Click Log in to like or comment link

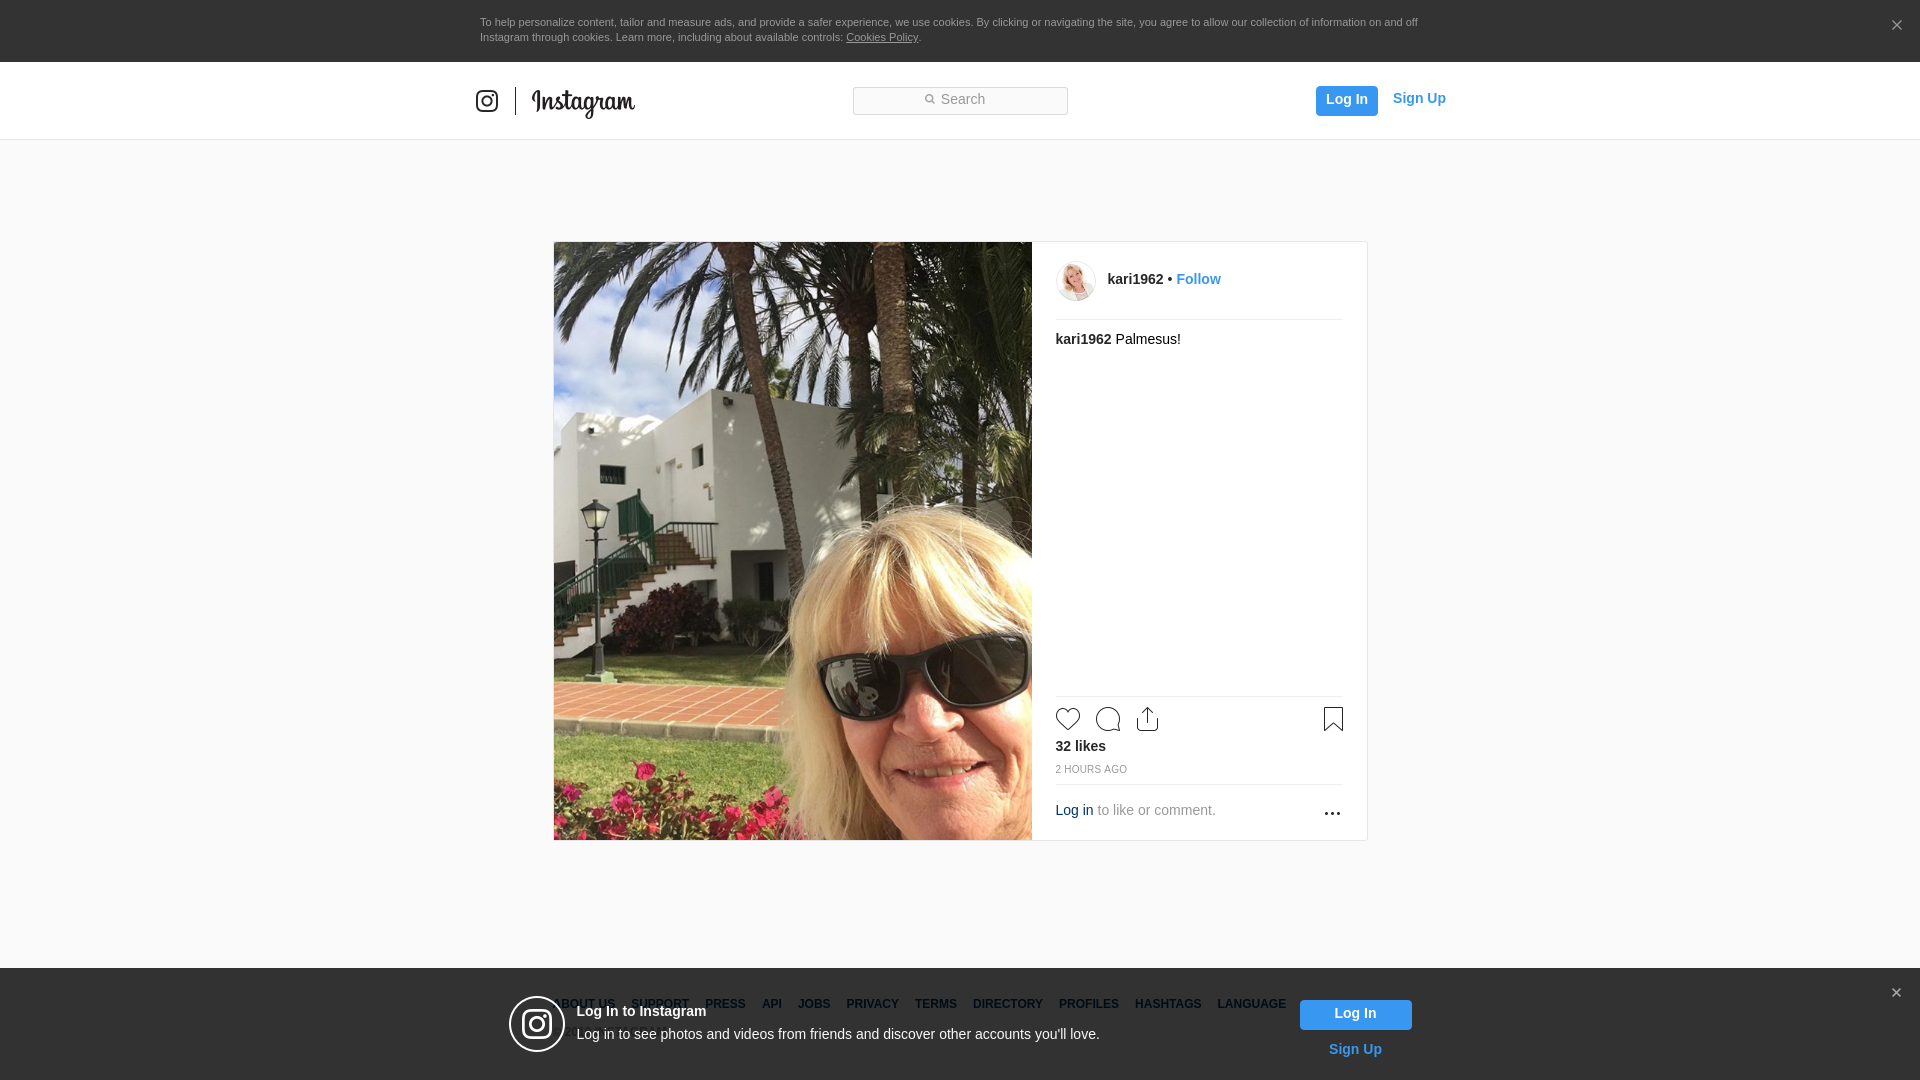tap(1074, 810)
